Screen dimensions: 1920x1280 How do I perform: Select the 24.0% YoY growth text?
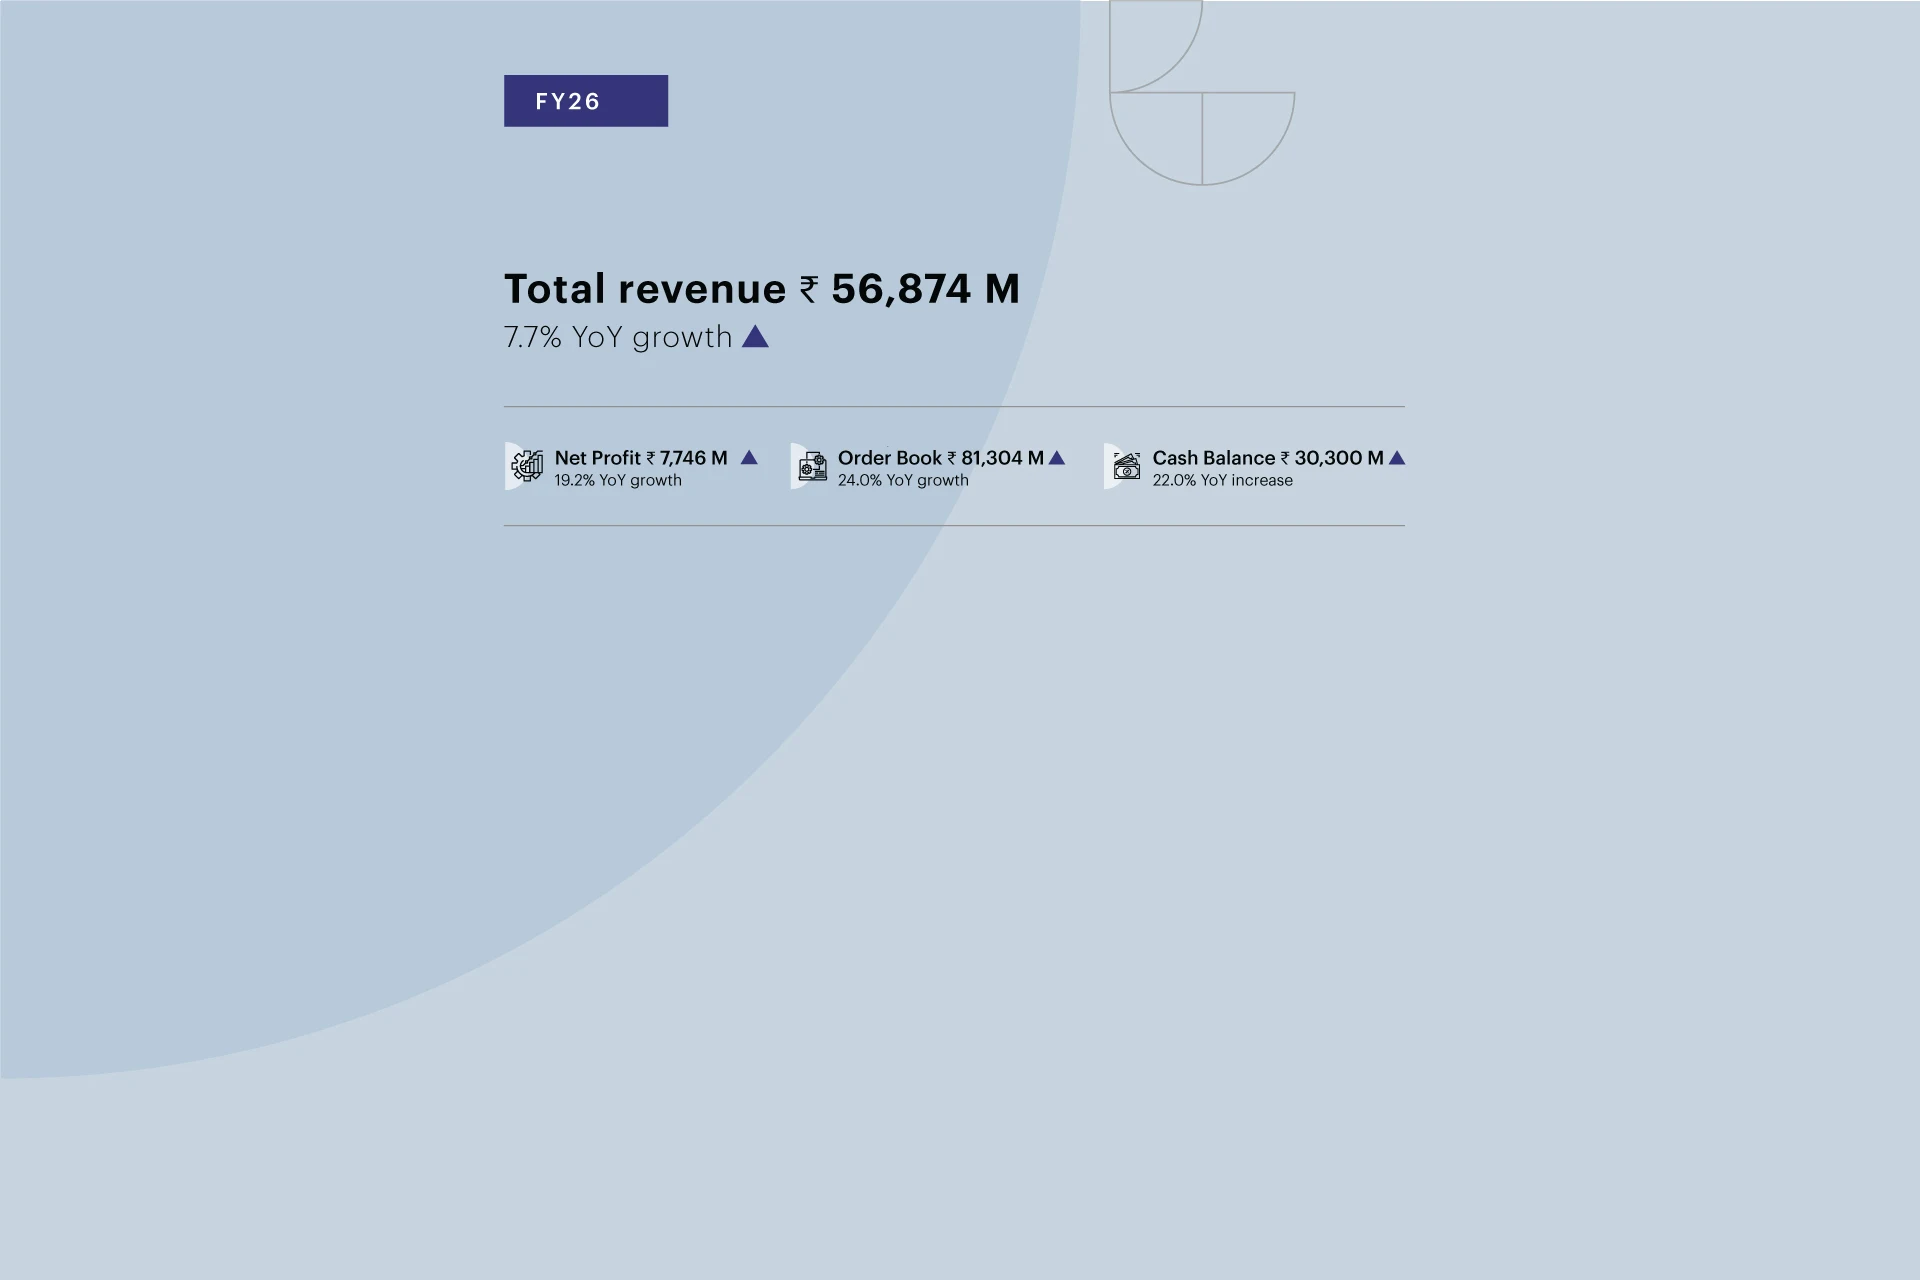point(903,480)
